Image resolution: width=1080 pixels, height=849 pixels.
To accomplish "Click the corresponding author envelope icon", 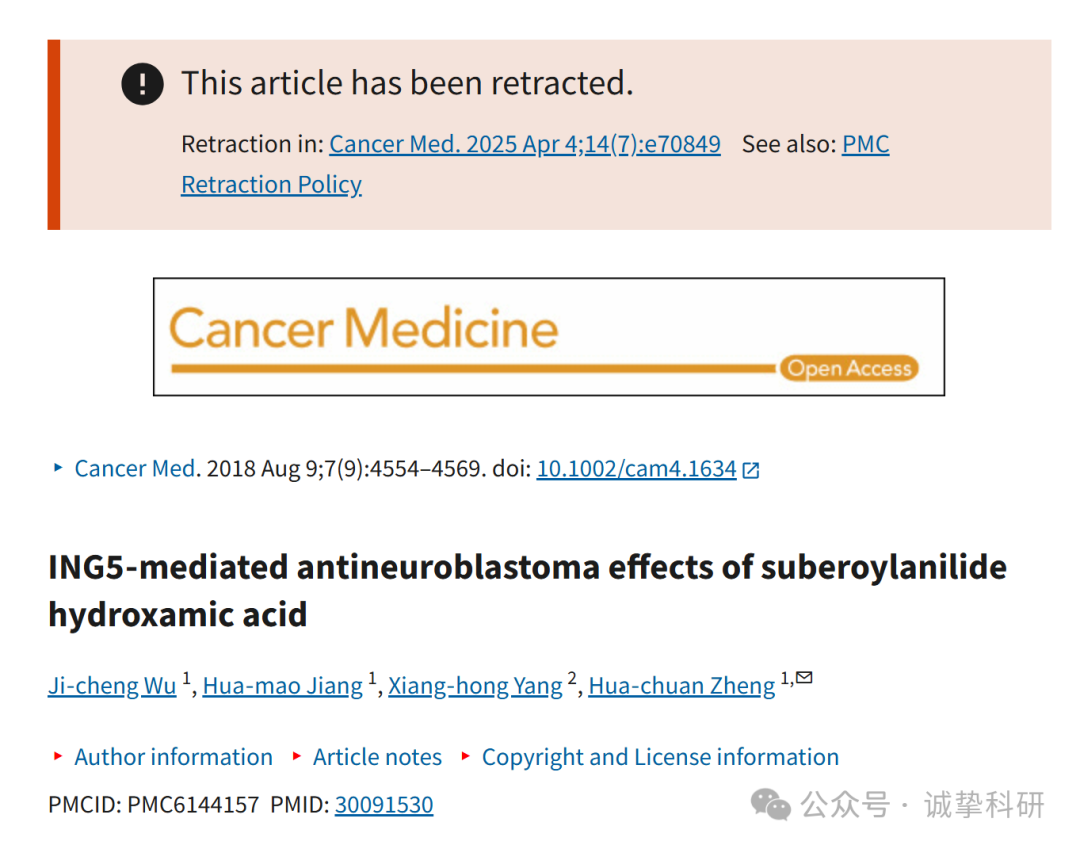I will [x=804, y=678].
